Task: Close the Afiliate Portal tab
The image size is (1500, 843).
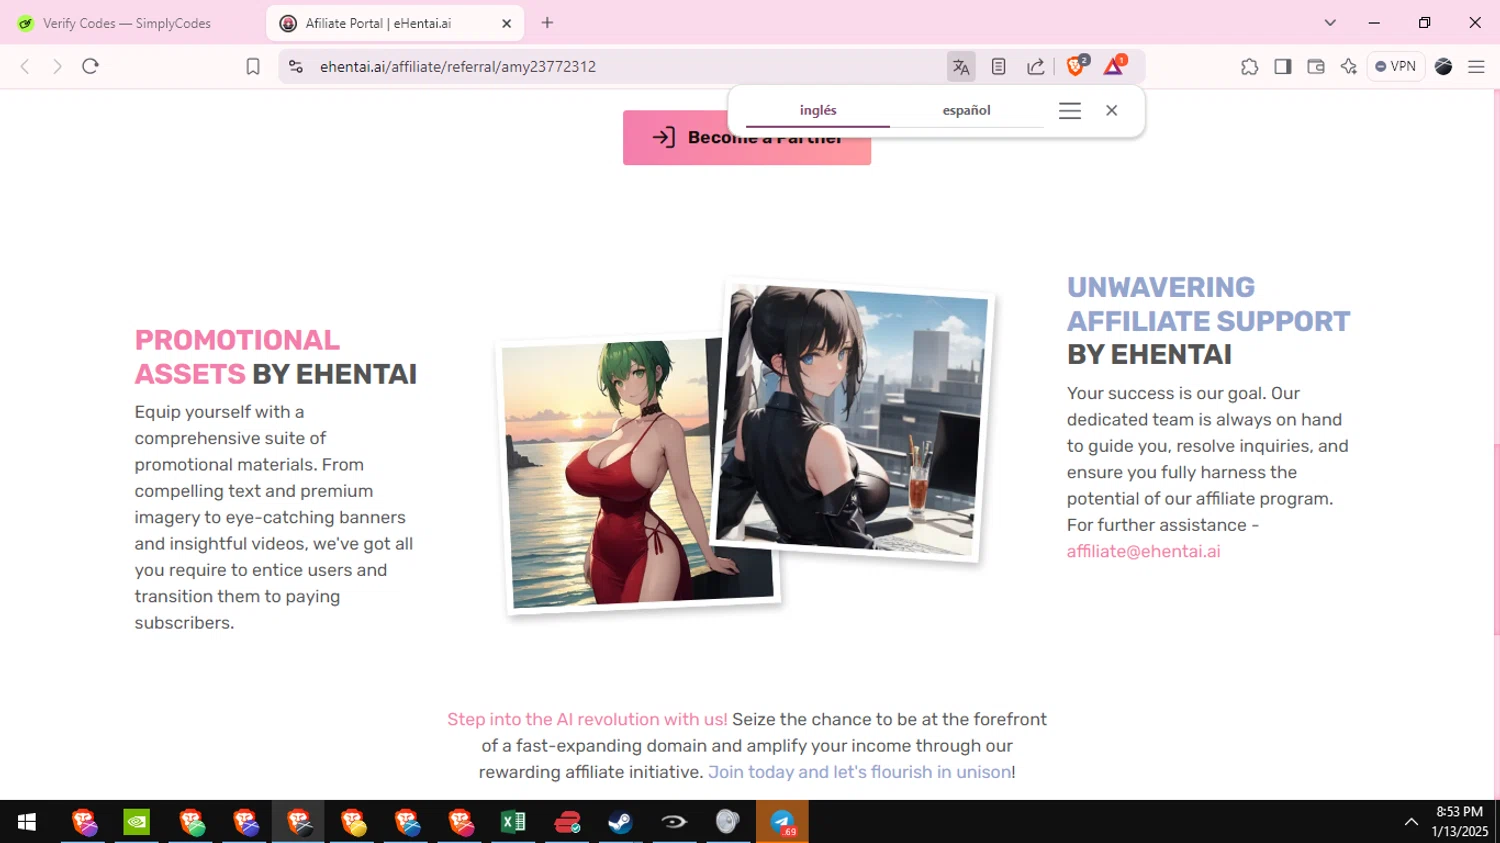Action: pos(507,23)
